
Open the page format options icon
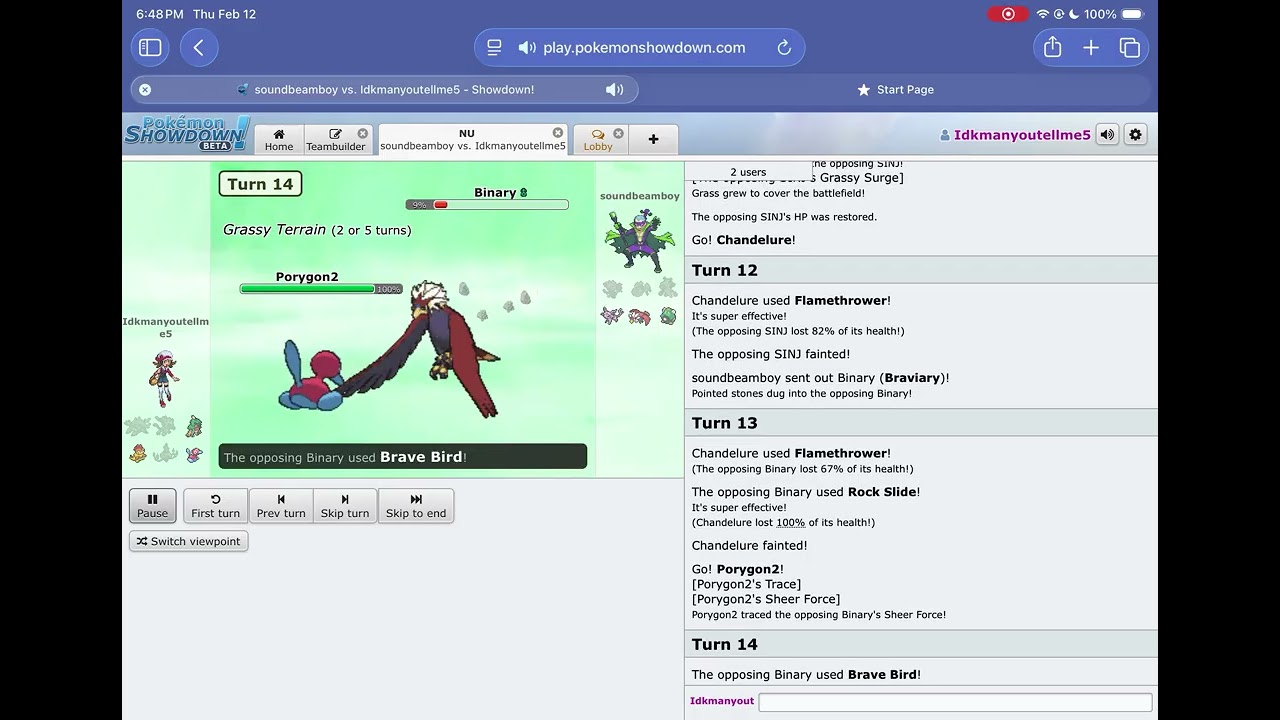[494, 47]
